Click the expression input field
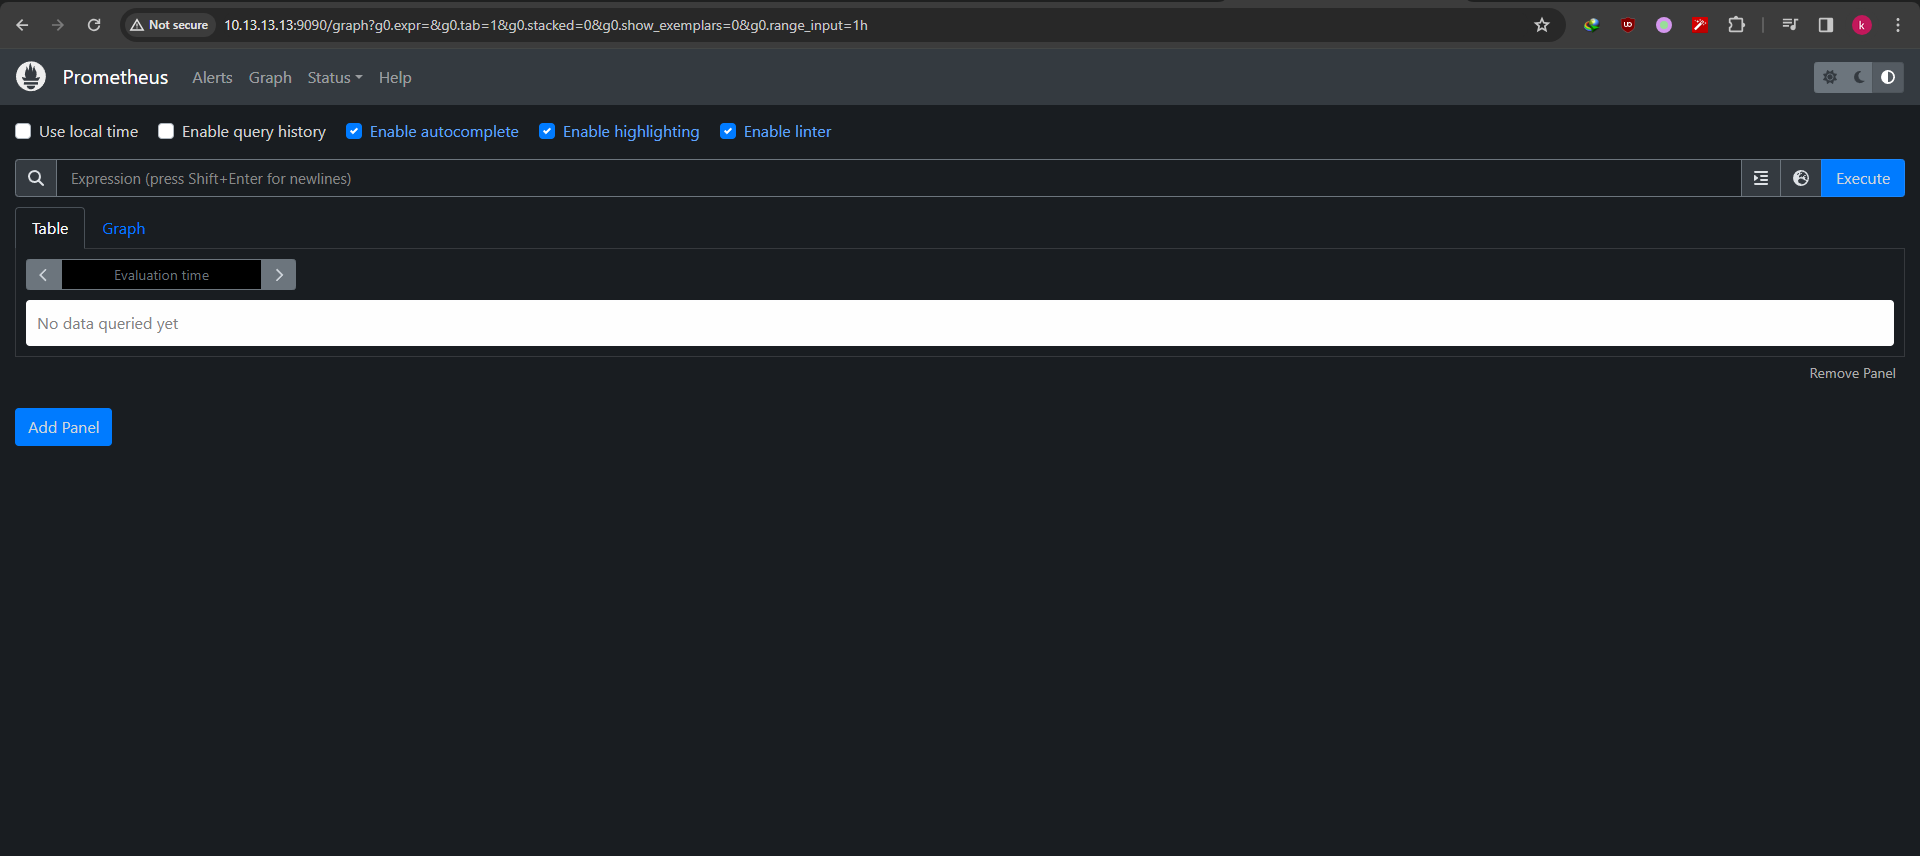The width and height of the screenshot is (1920, 856). (897, 178)
